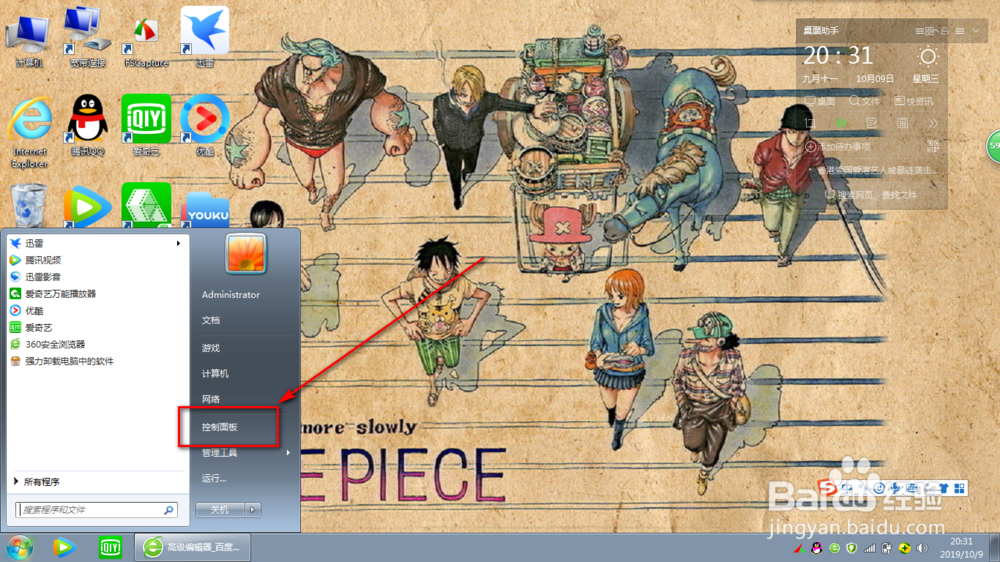Click the Sogou microphone voice input
The width and height of the screenshot is (1000, 562).
pos(895,489)
